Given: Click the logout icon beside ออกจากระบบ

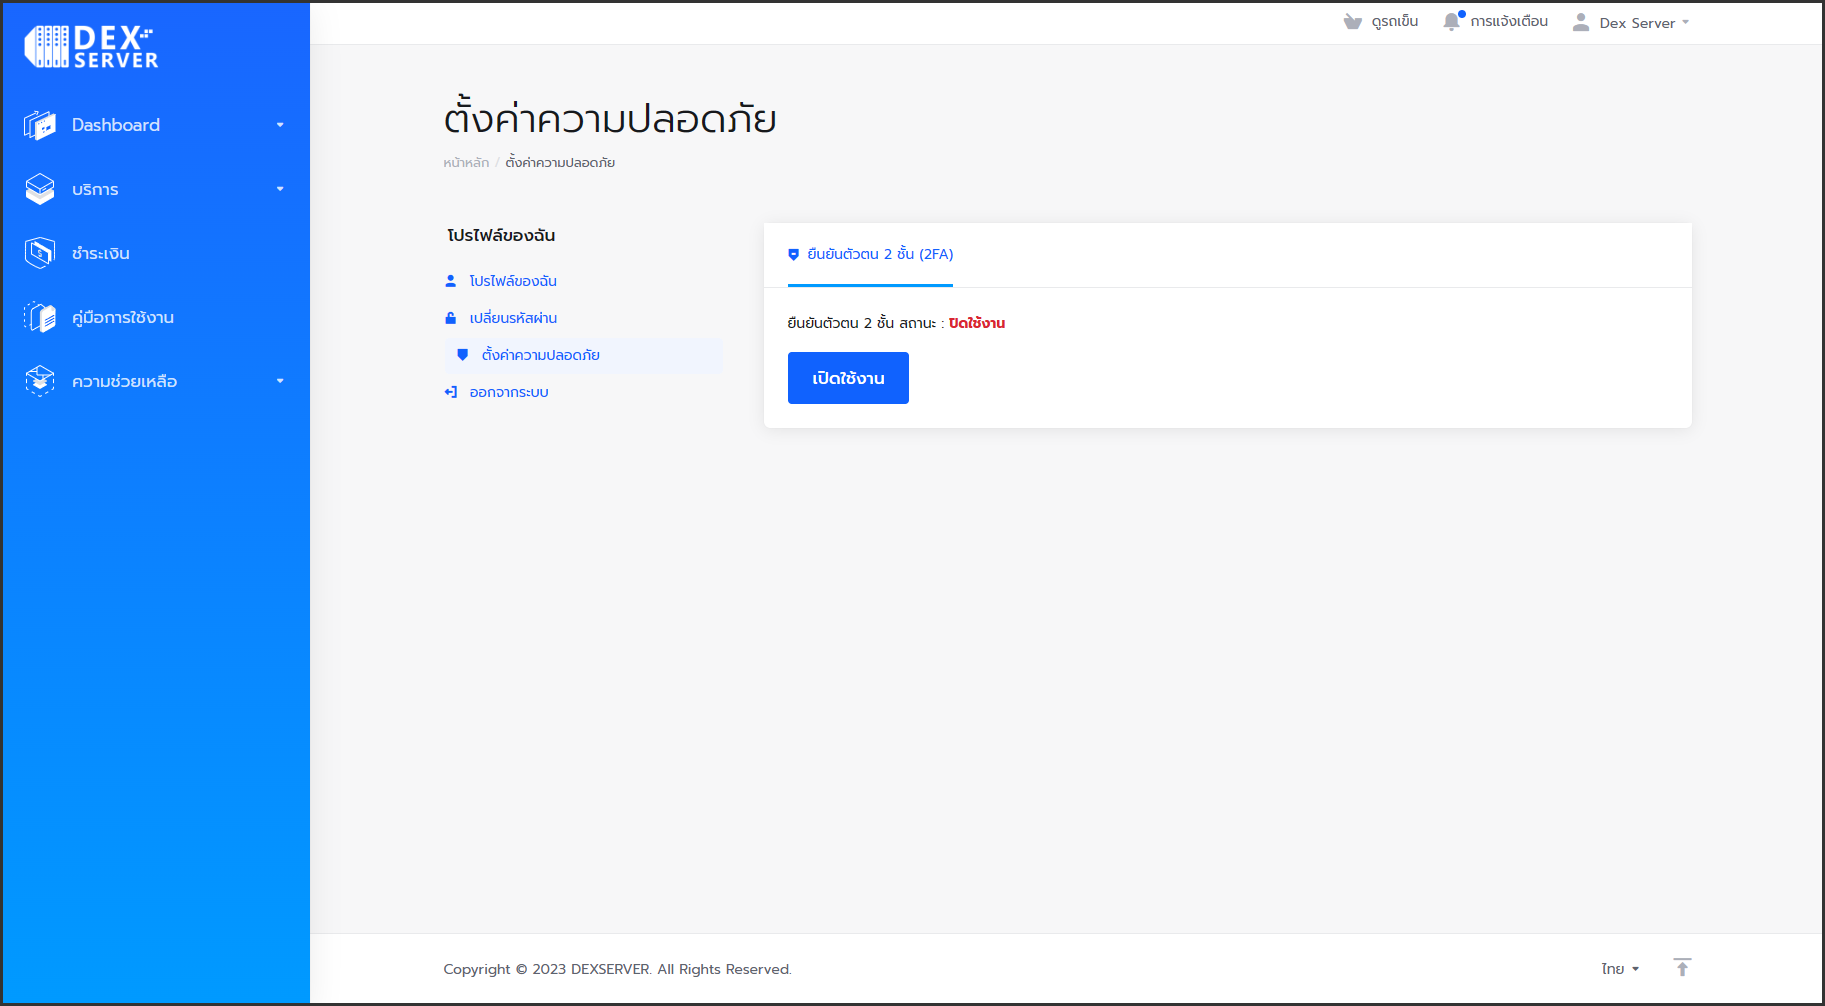Looking at the screenshot, I should (x=450, y=391).
